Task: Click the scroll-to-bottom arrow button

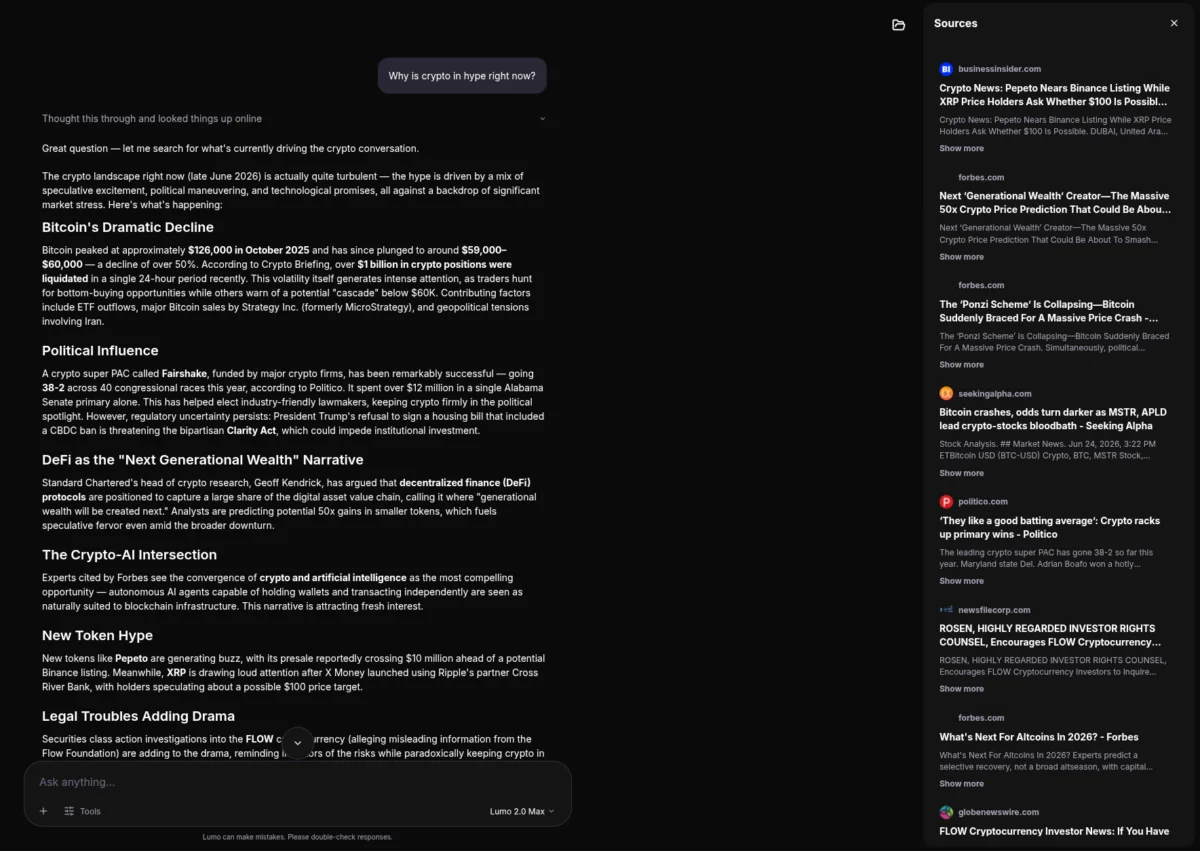Action: tap(297, 743)
